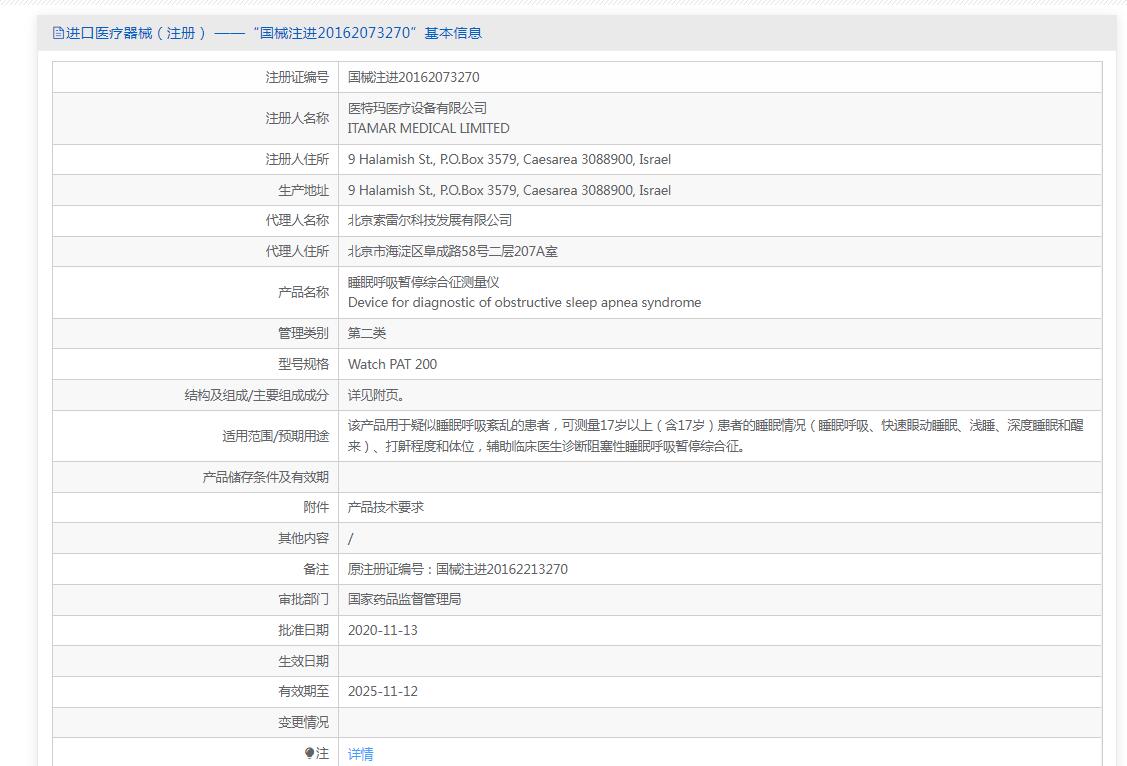Click the 备注 label
Image resolution: width=1127 pixels, height=766 pixels.
pos(316,569)
